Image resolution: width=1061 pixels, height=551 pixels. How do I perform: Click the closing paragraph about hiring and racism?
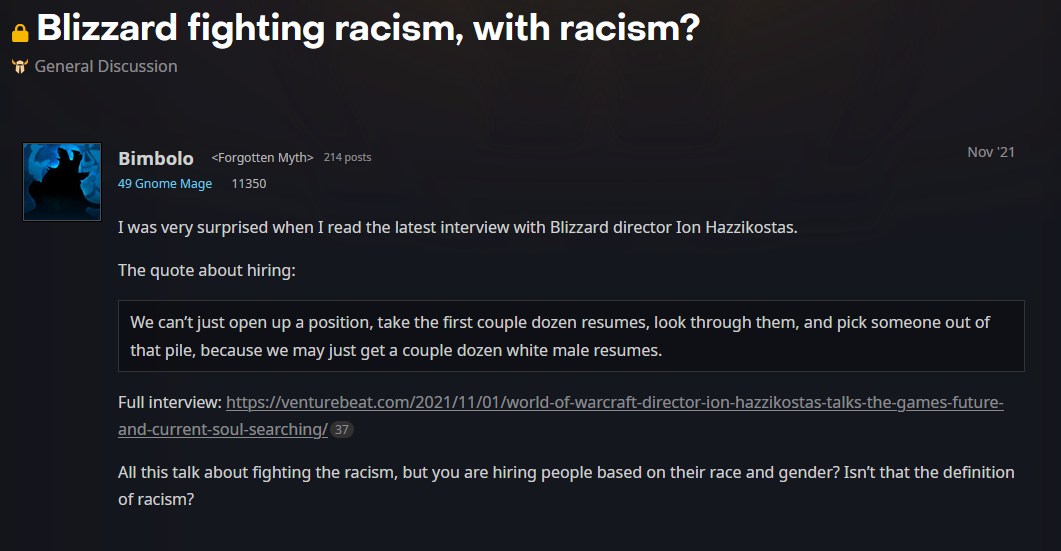pyautogui.click(x=566, y=486)
